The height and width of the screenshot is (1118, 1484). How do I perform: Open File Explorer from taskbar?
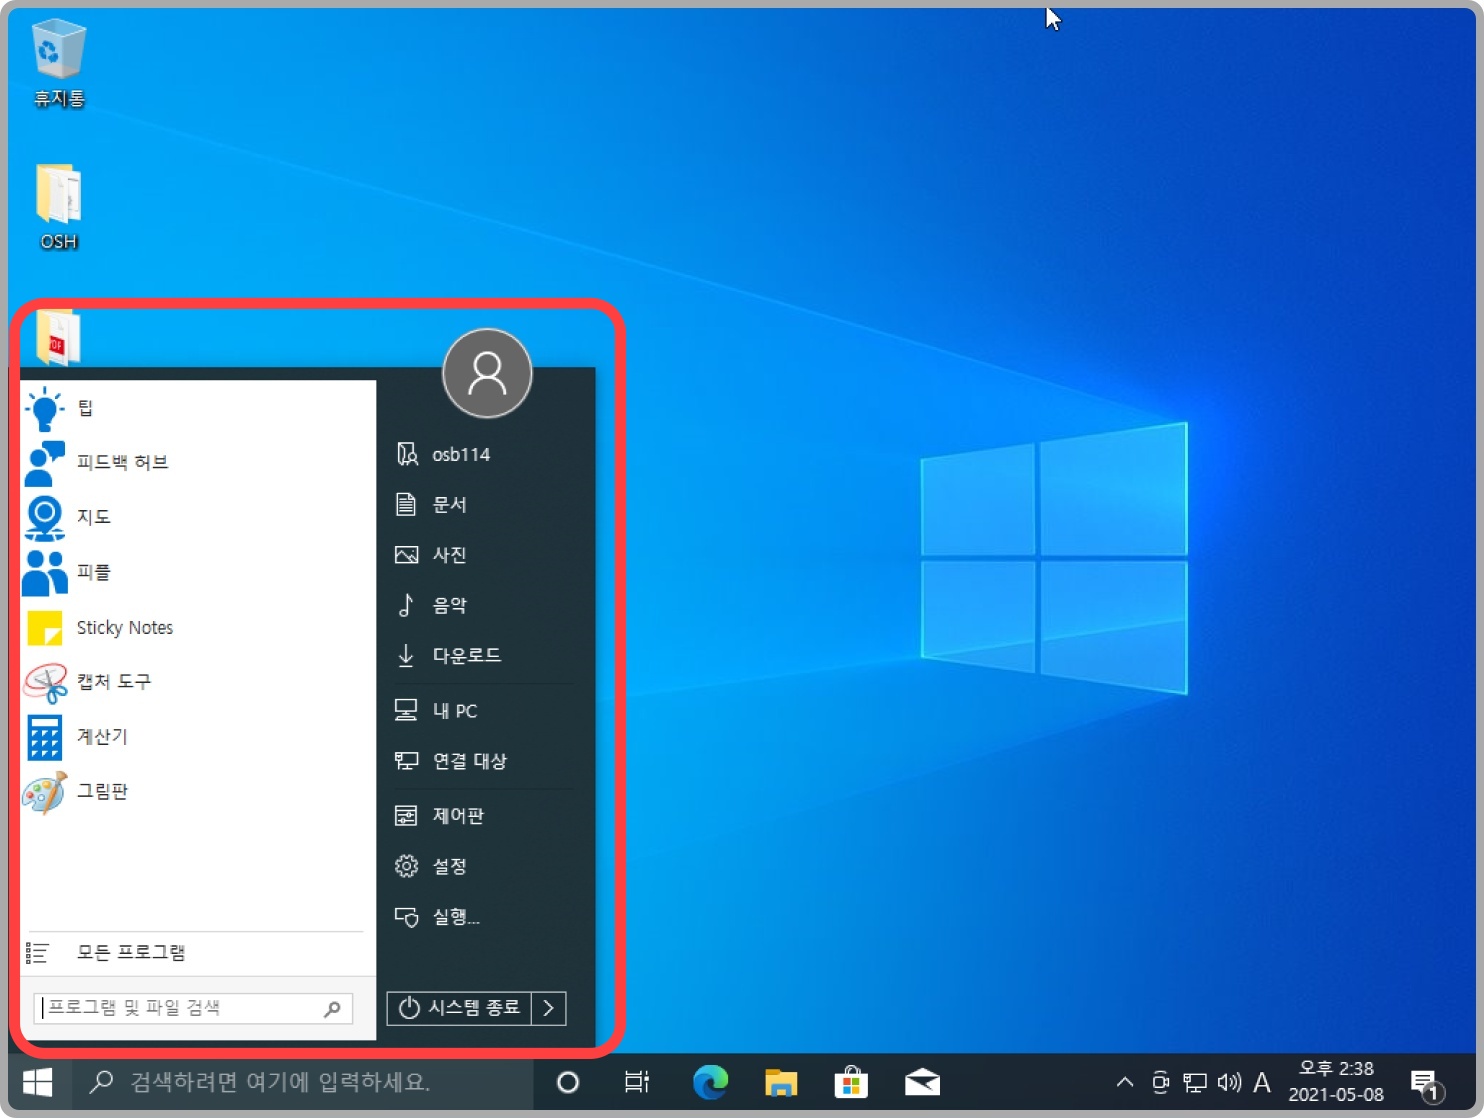coord(781,1082)
